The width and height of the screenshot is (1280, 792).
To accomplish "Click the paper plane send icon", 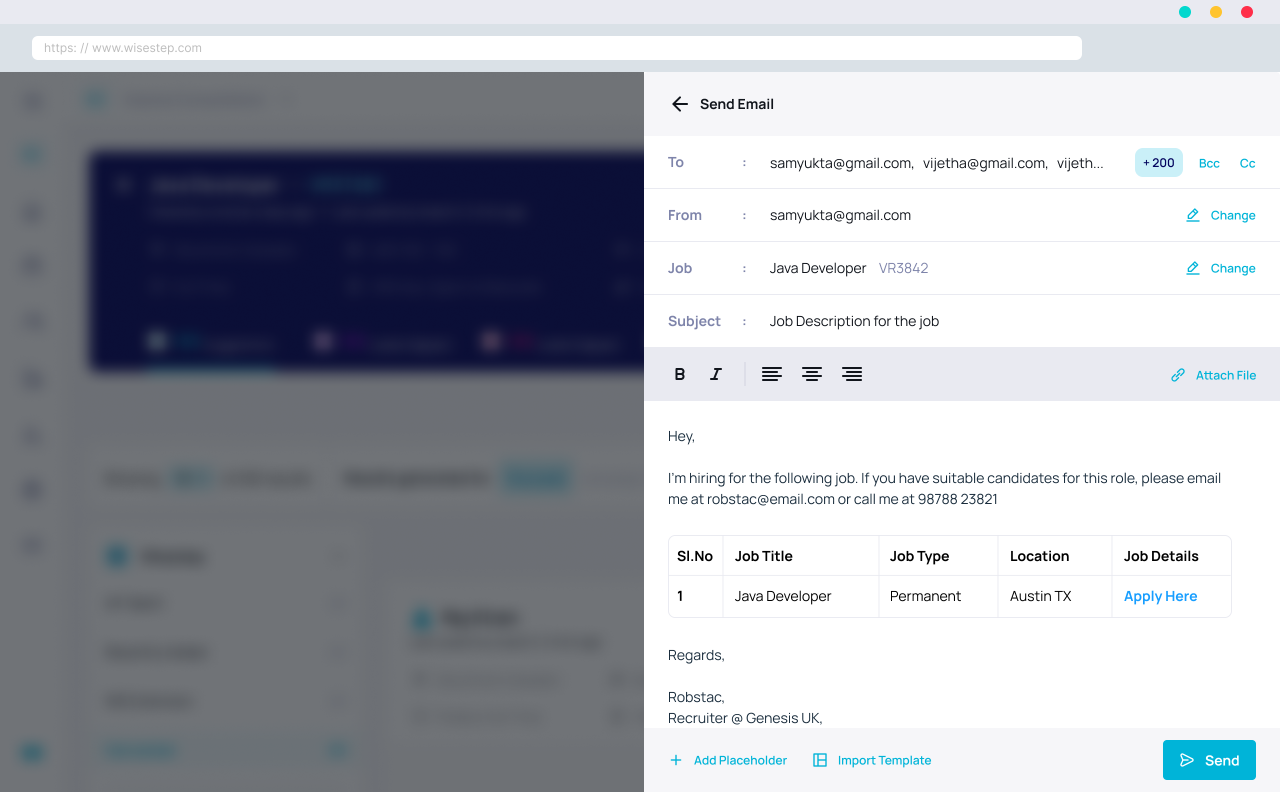I will [1187, 760].
